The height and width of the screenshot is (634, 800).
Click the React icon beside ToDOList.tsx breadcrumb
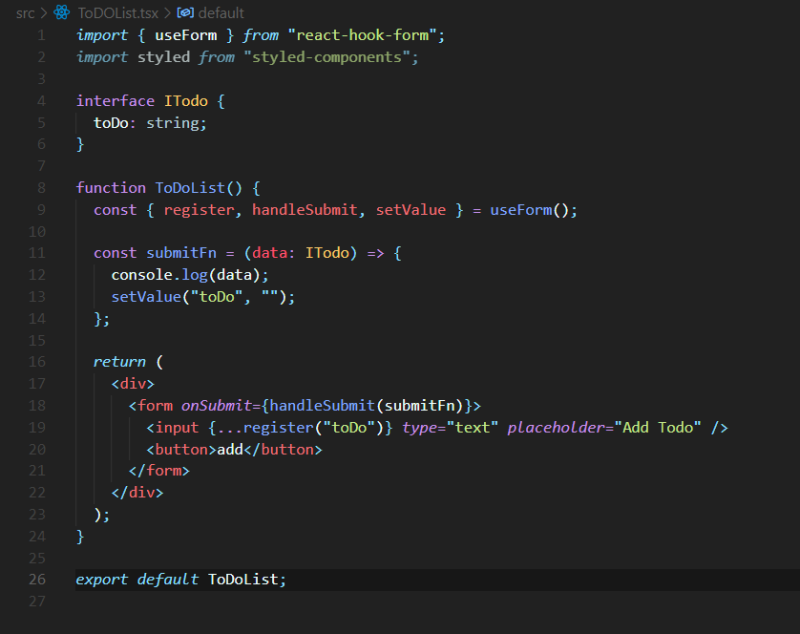pos(62,13)
